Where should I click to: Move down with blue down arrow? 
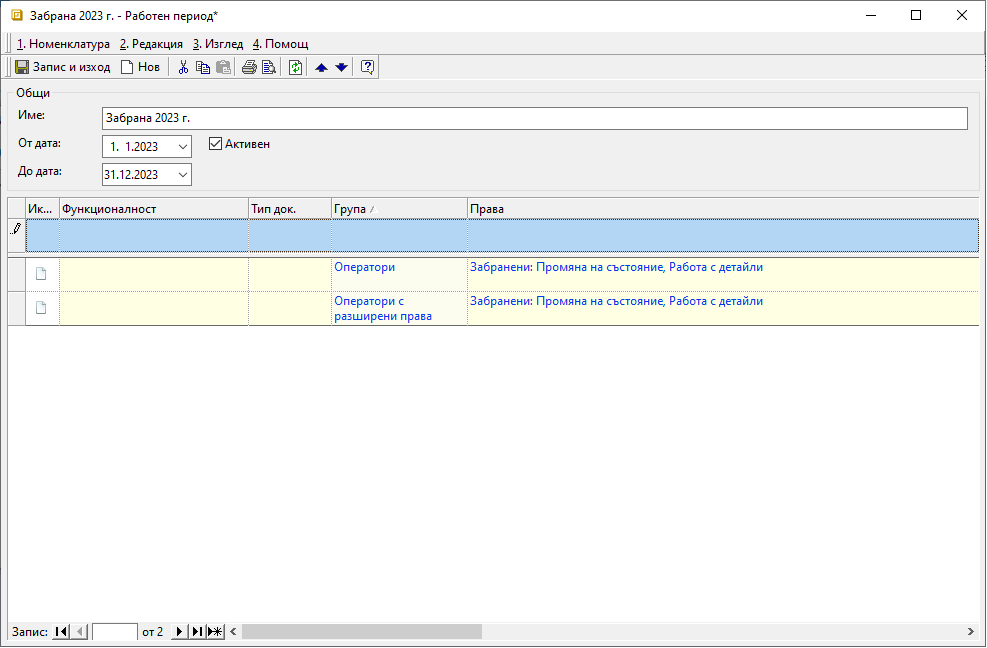[341, 67]
